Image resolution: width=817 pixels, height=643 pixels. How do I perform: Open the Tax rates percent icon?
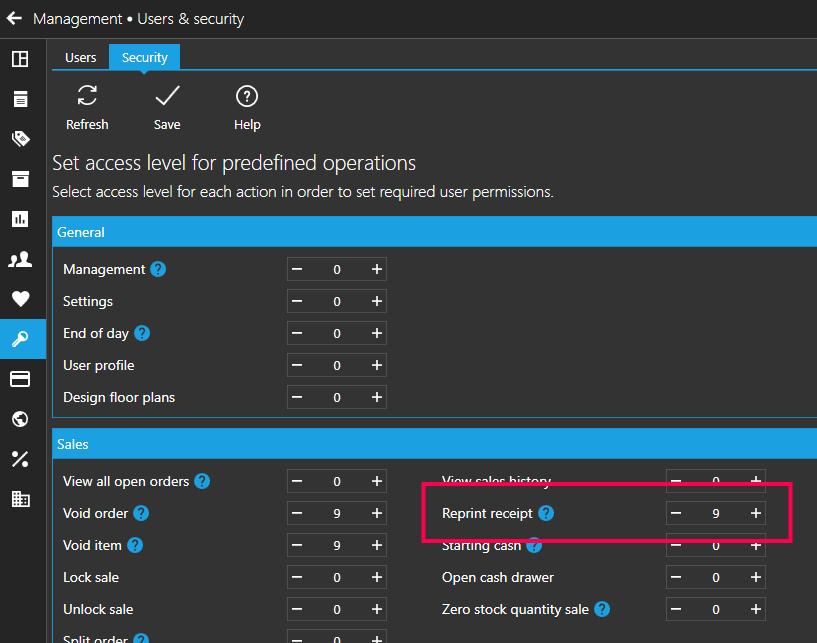click(x=20, y=459)
